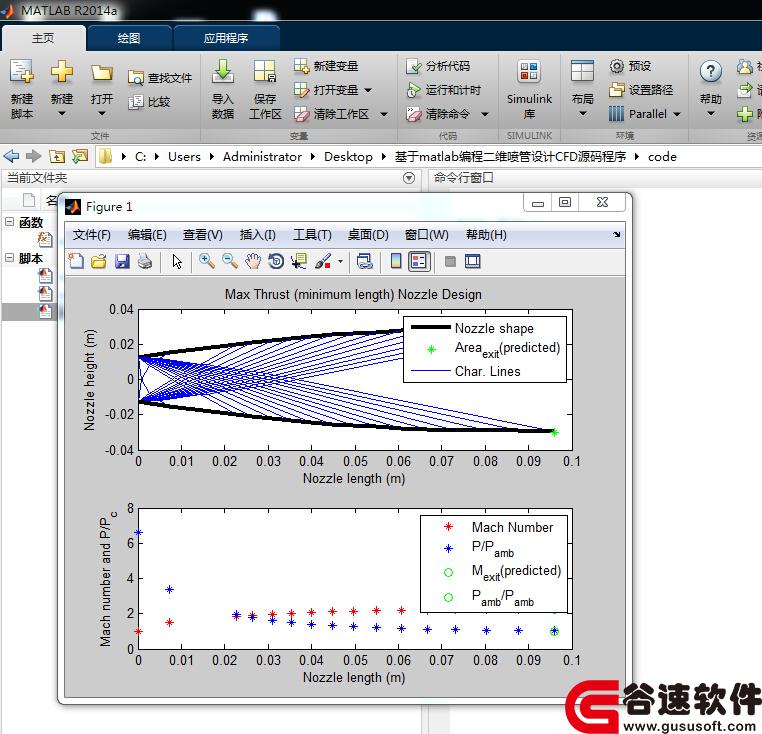Click Hide Plot Tools icon
The image size is (762, 734).
coord(450,262)
